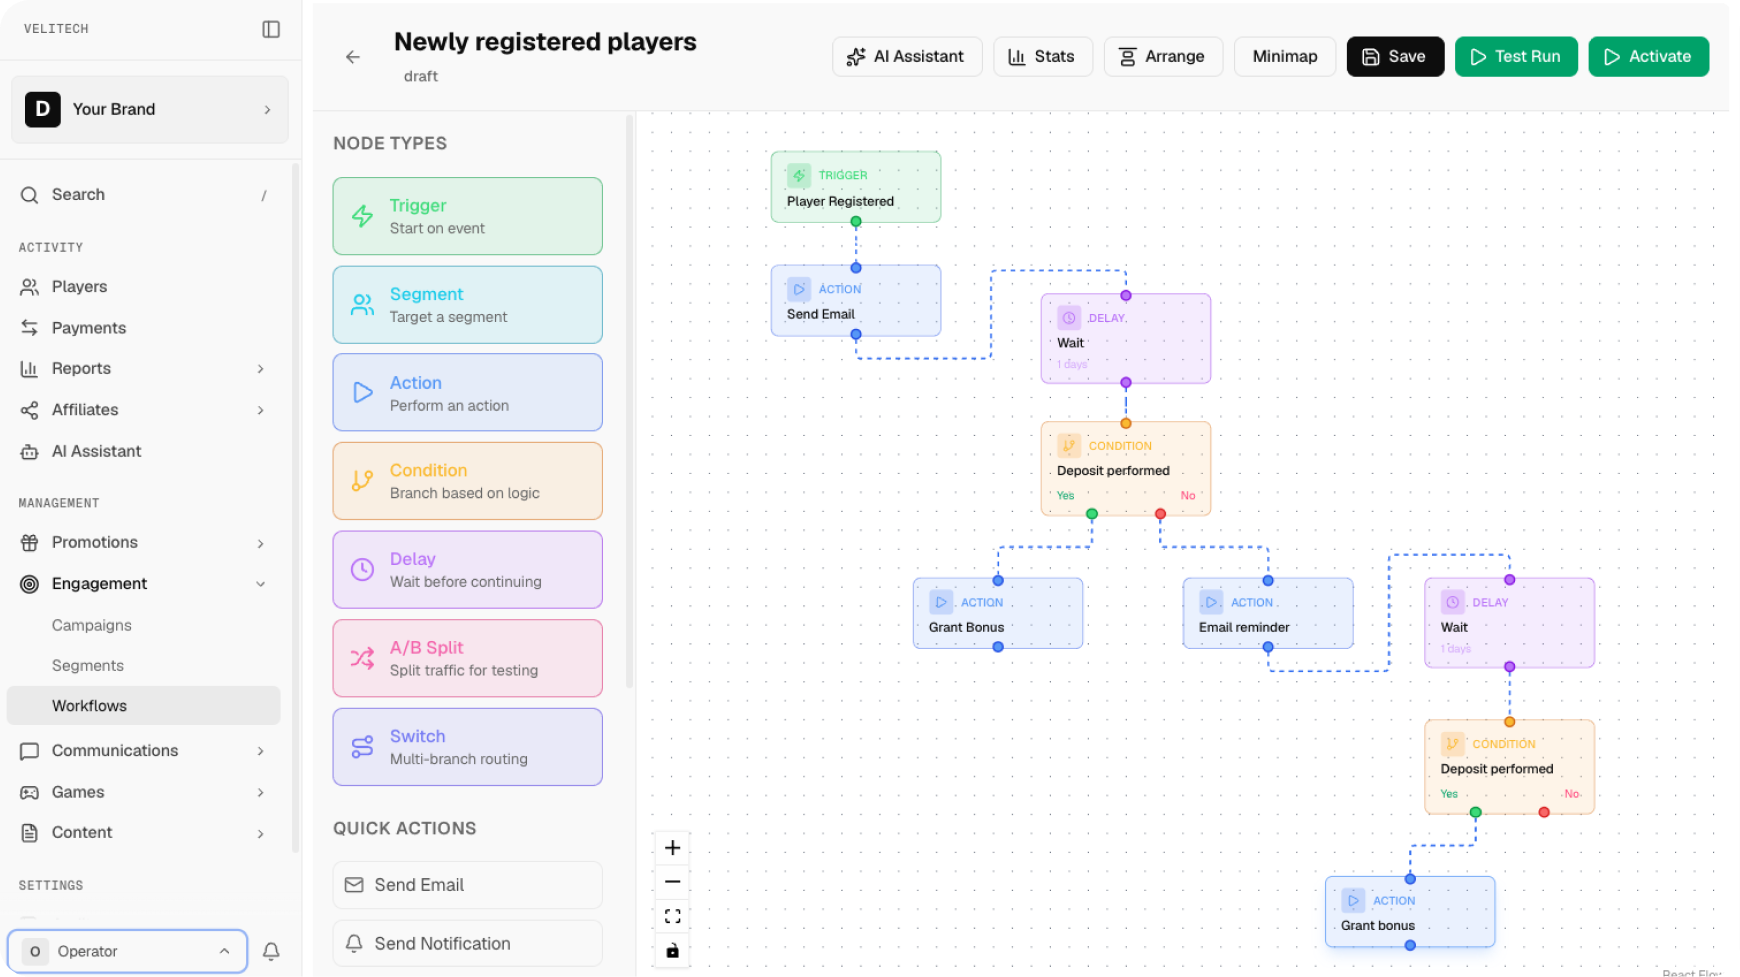
Task: Click the Condition node branch icon
Action: [362, 481]
